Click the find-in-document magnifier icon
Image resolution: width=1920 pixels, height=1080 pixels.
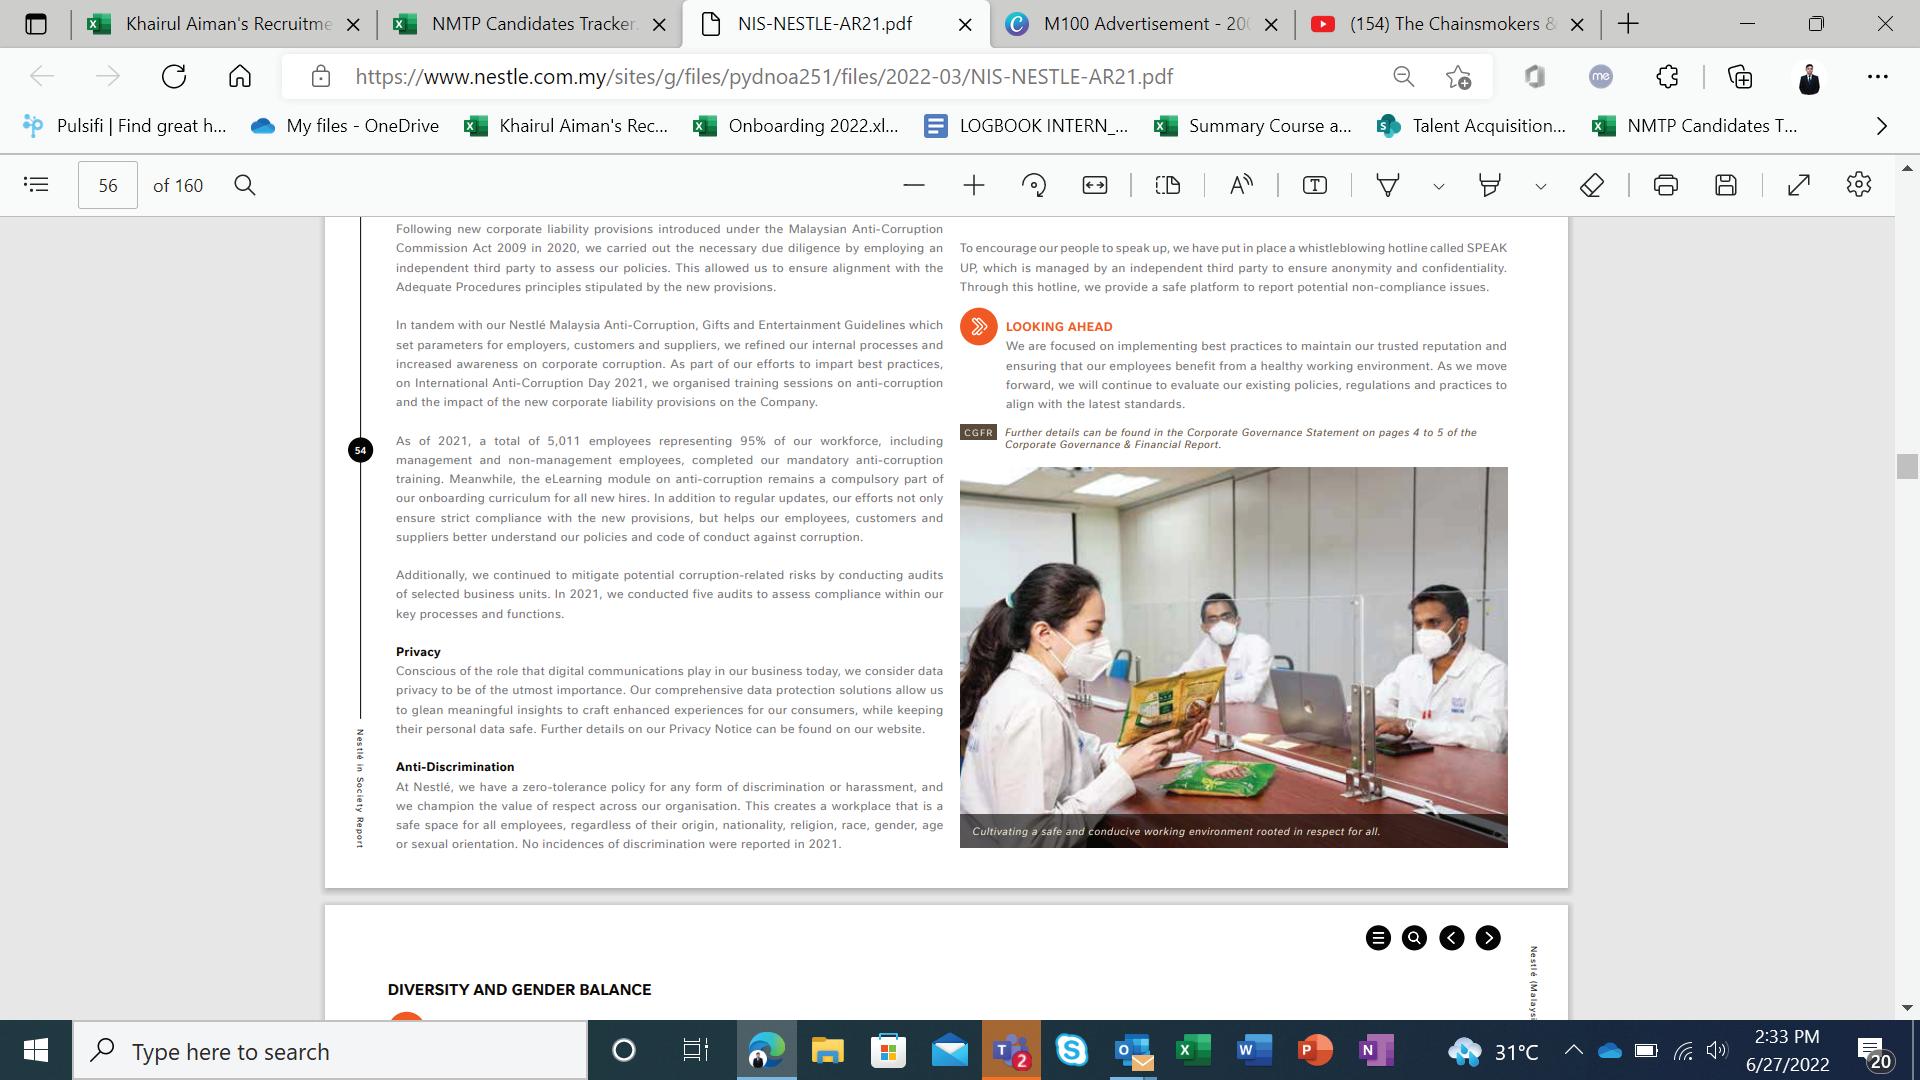point(245,185)
